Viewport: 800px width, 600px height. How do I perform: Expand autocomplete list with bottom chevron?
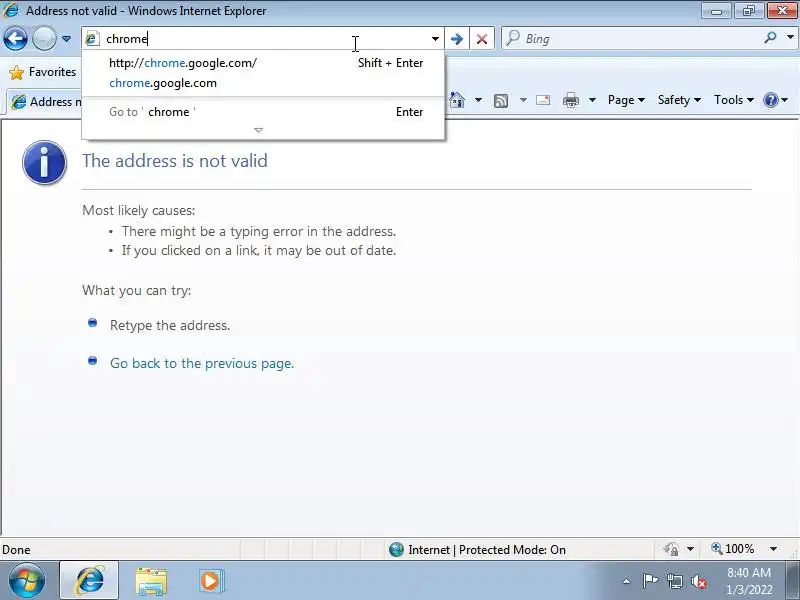pos(259,131)
